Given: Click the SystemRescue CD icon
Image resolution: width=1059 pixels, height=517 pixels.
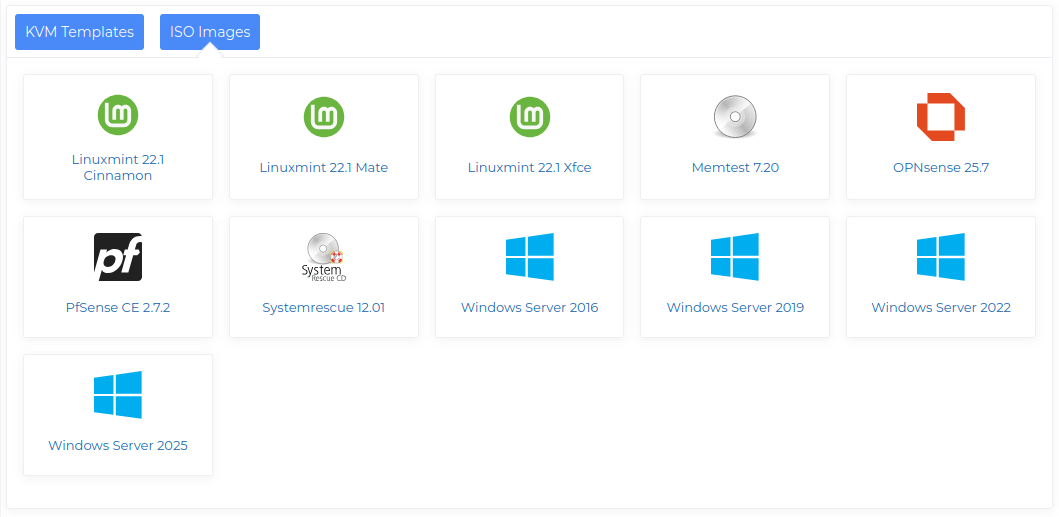Looking at the screenshot, I should 324,257.
